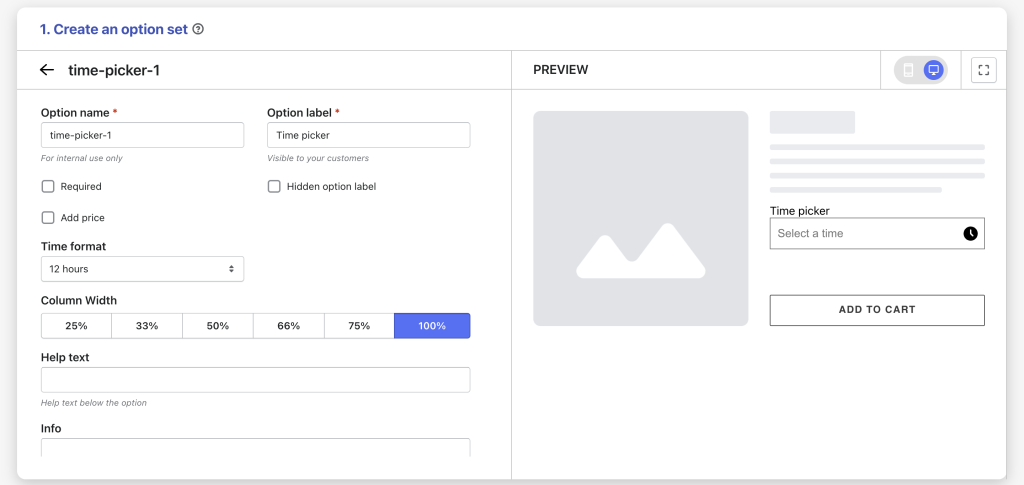Click the 'time-picker-1' title text
Image resolution: width=1024 pixels, height=485 pixels.
[x=114, y=70]
